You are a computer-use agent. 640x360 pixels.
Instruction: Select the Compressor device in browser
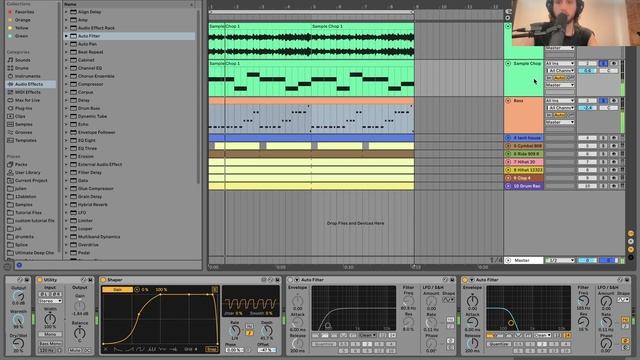(90, 84)
